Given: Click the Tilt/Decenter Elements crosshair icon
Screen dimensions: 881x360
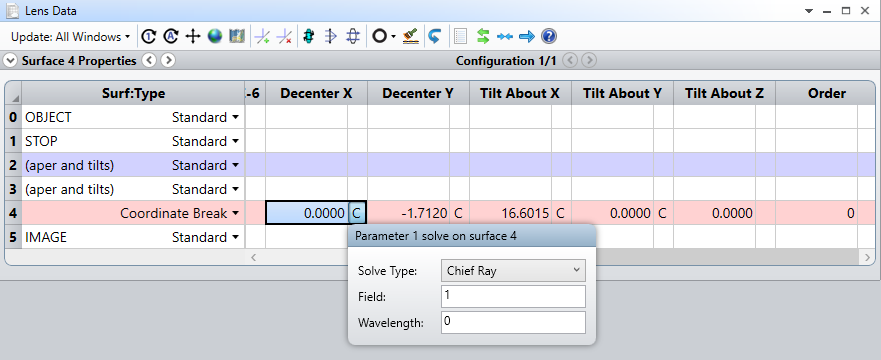Looking at the screenshot, I should tap(193, 37).
